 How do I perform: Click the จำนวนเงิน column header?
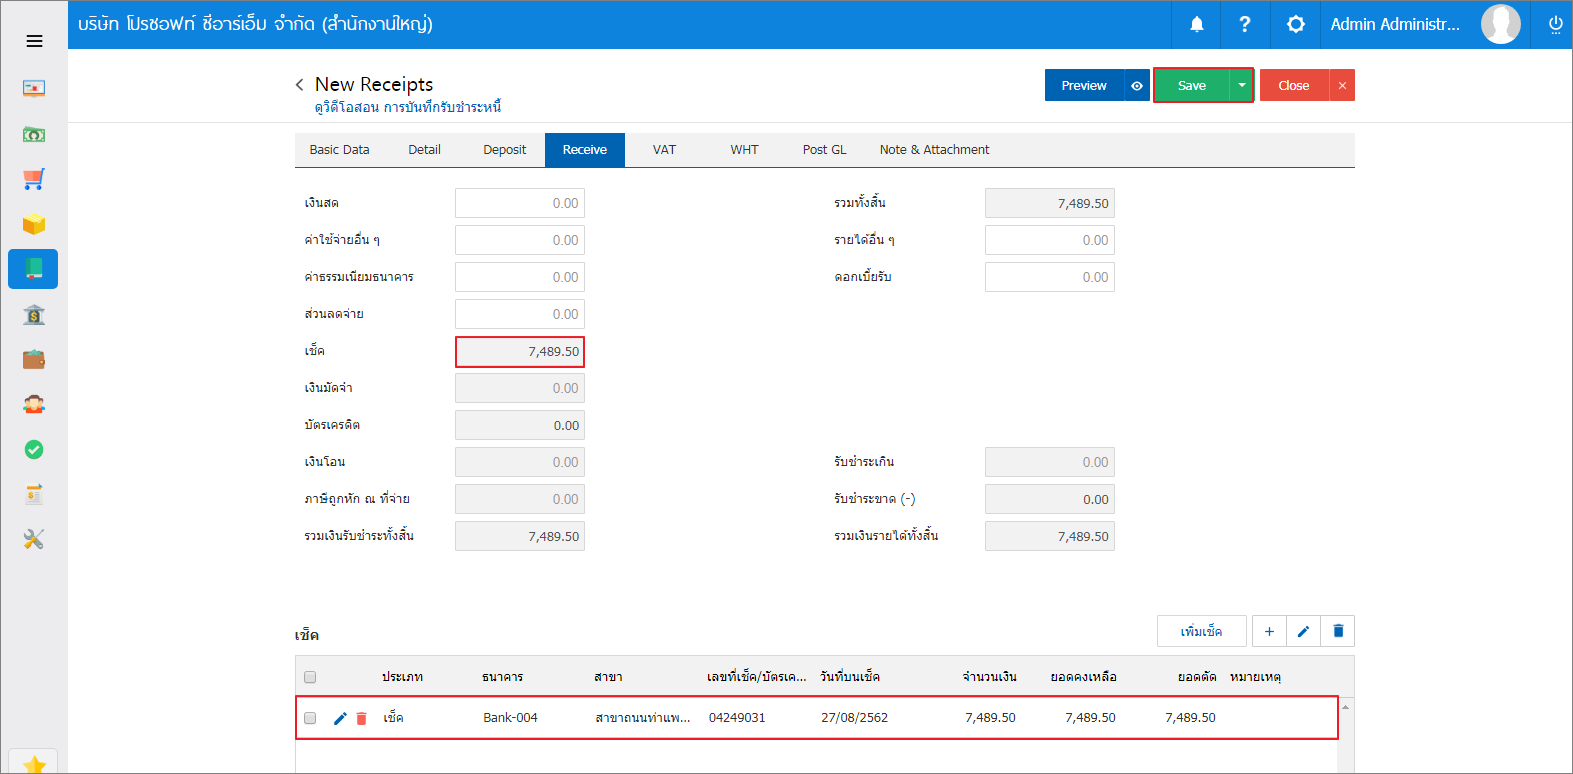pyautogui.click(x=989, y=677)
